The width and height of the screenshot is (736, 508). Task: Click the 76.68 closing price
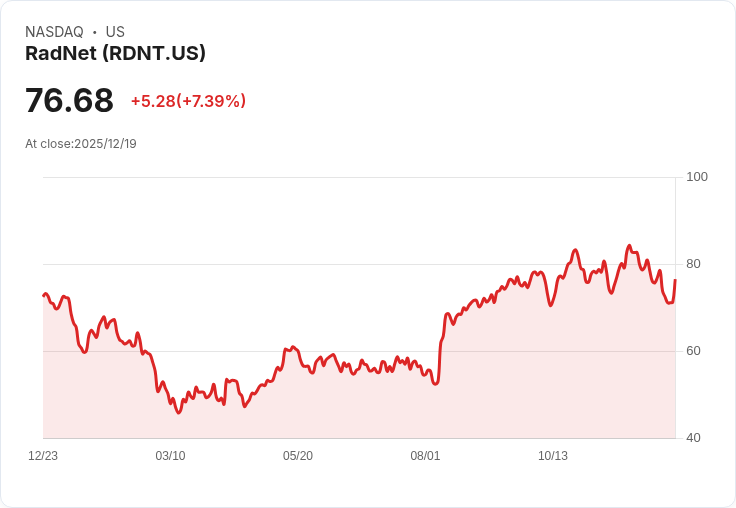[69, 100]
